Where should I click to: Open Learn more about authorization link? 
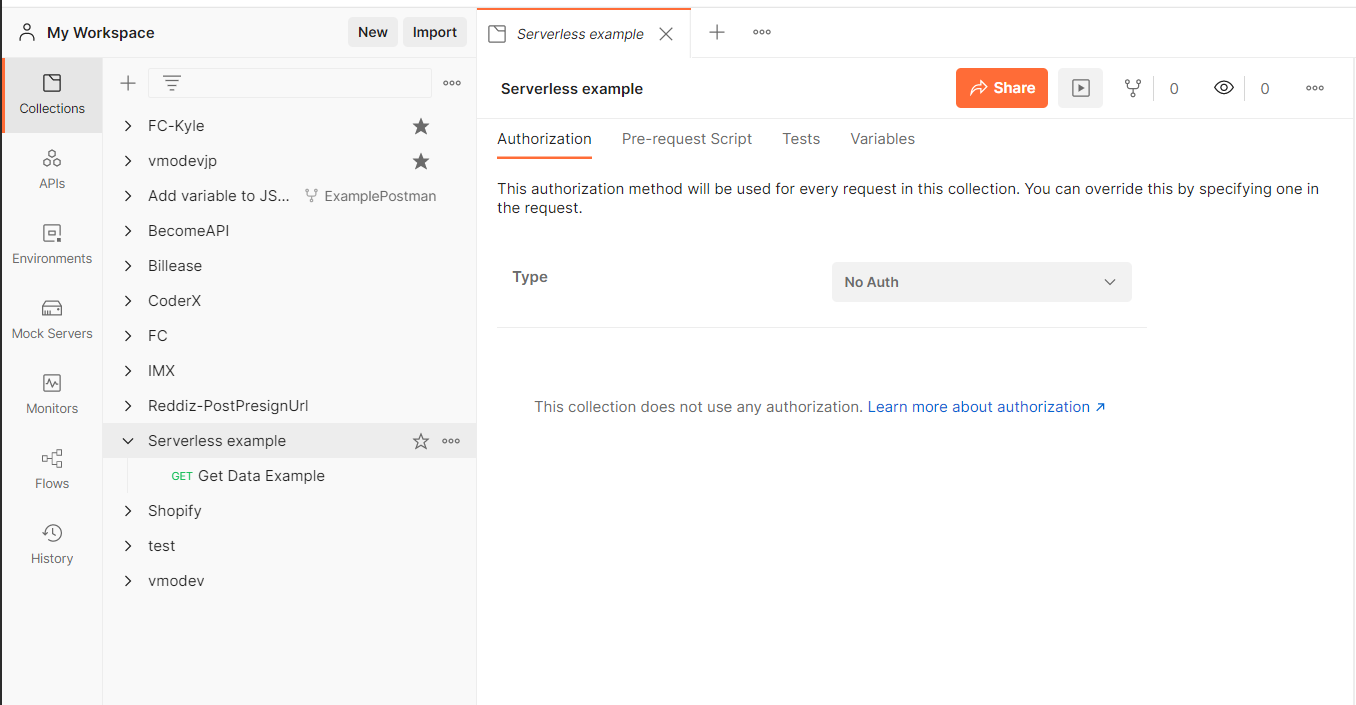[x=986, y=407]
